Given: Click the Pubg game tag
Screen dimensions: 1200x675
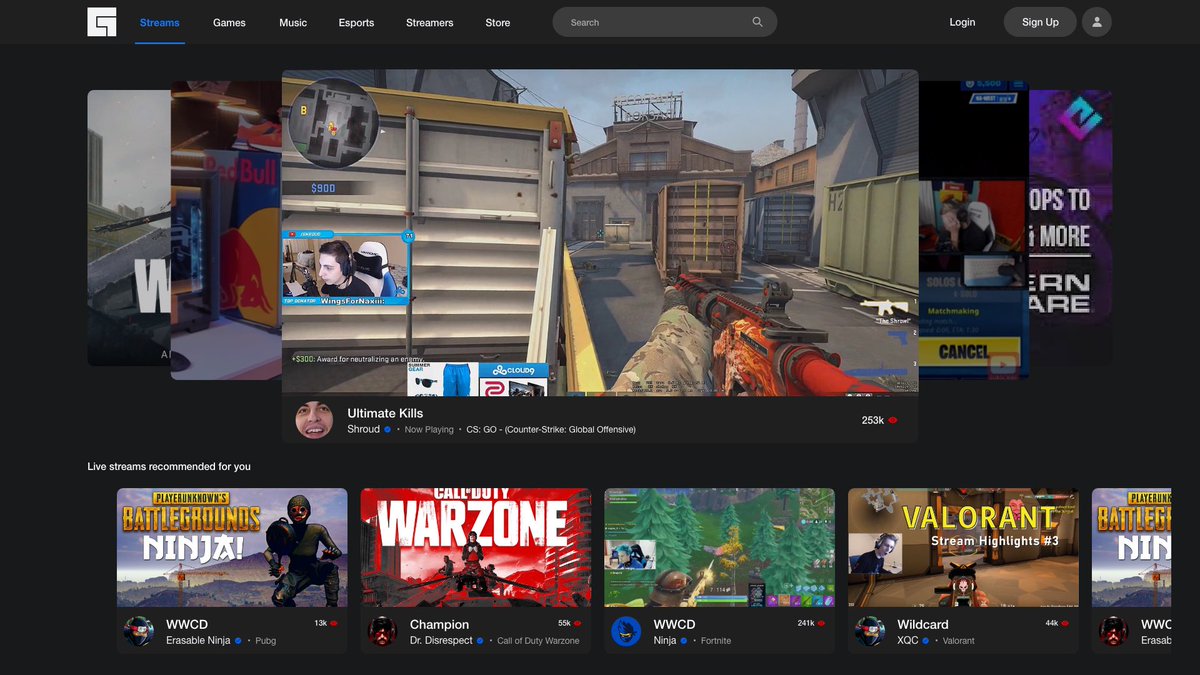Looking at the screenshot, I should click(x=265, y=641).
